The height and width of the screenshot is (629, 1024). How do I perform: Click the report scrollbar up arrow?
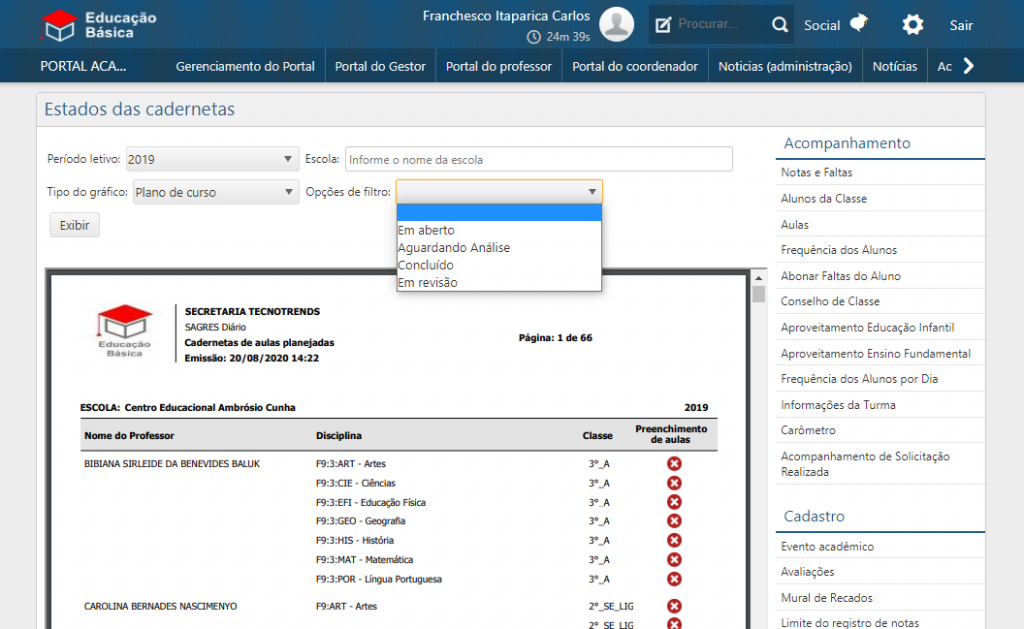(758, 278)
